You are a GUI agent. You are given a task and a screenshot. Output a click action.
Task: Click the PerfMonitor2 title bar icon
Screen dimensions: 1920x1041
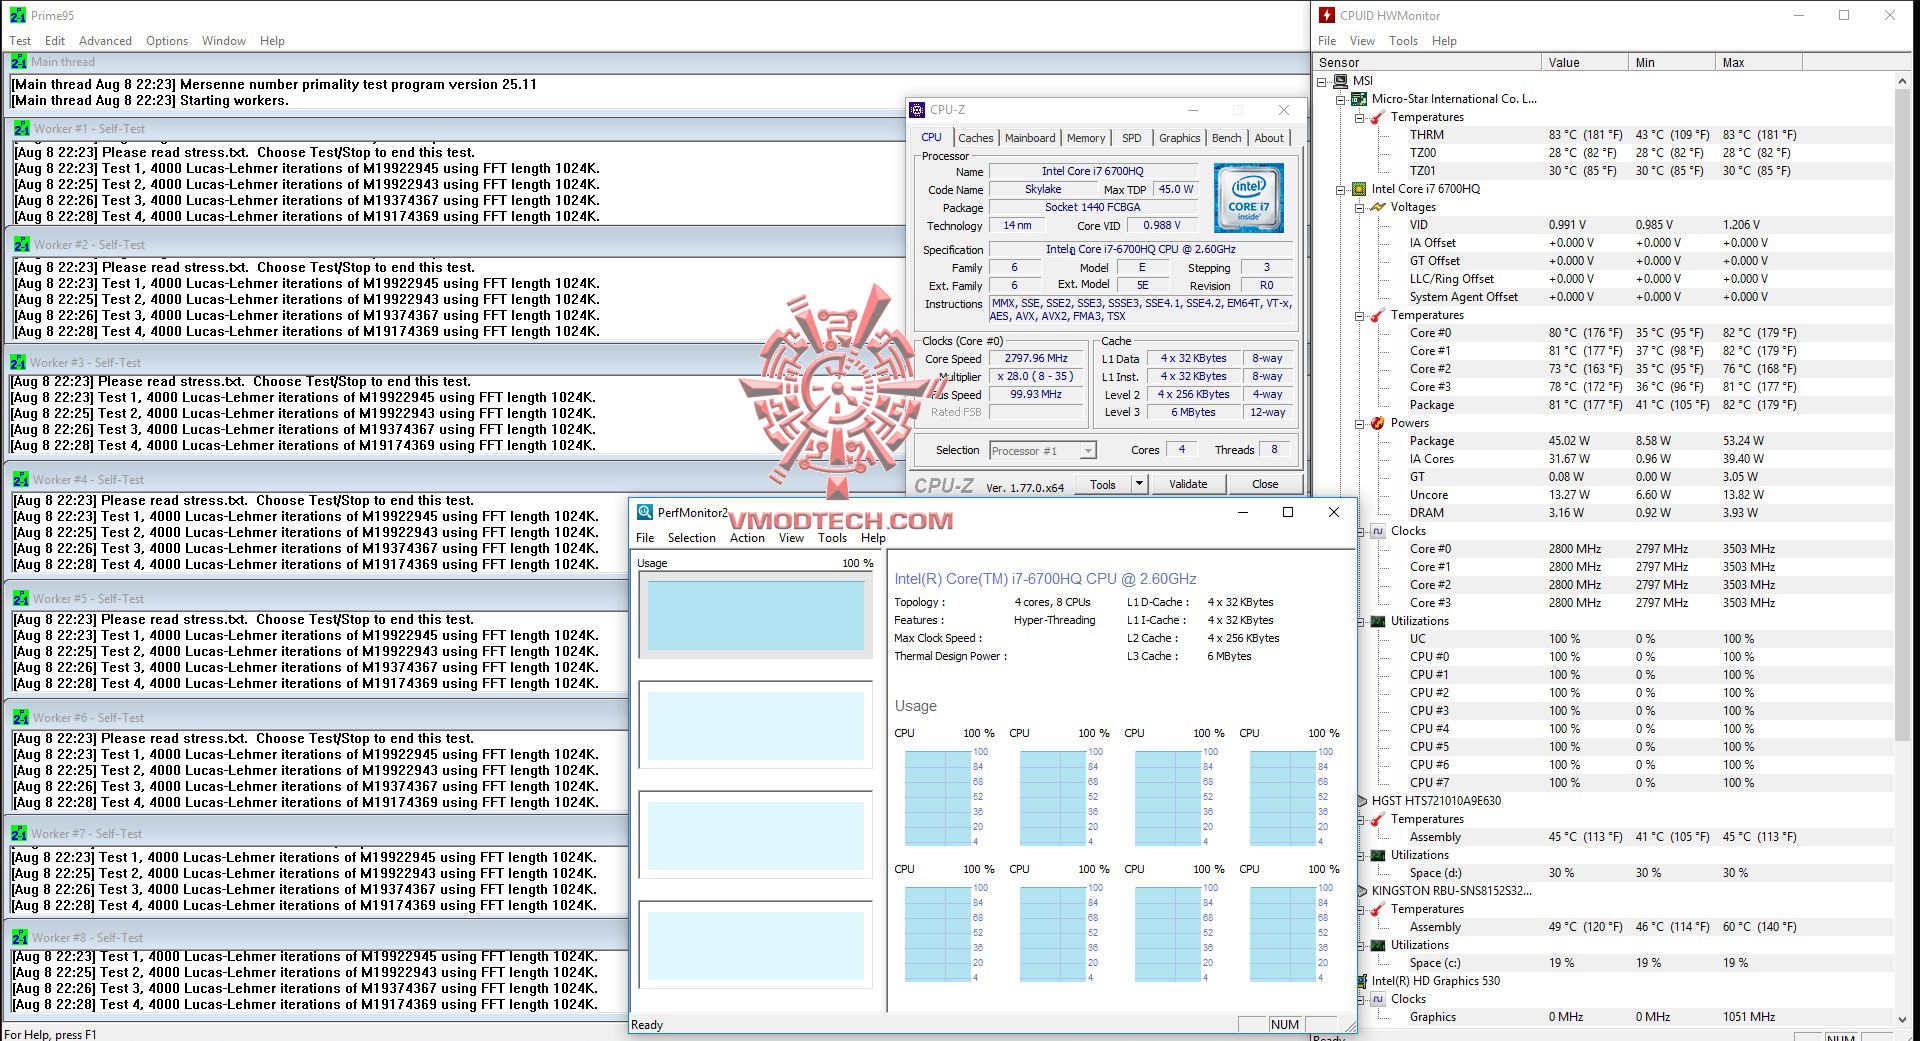(x=645, y=512)
